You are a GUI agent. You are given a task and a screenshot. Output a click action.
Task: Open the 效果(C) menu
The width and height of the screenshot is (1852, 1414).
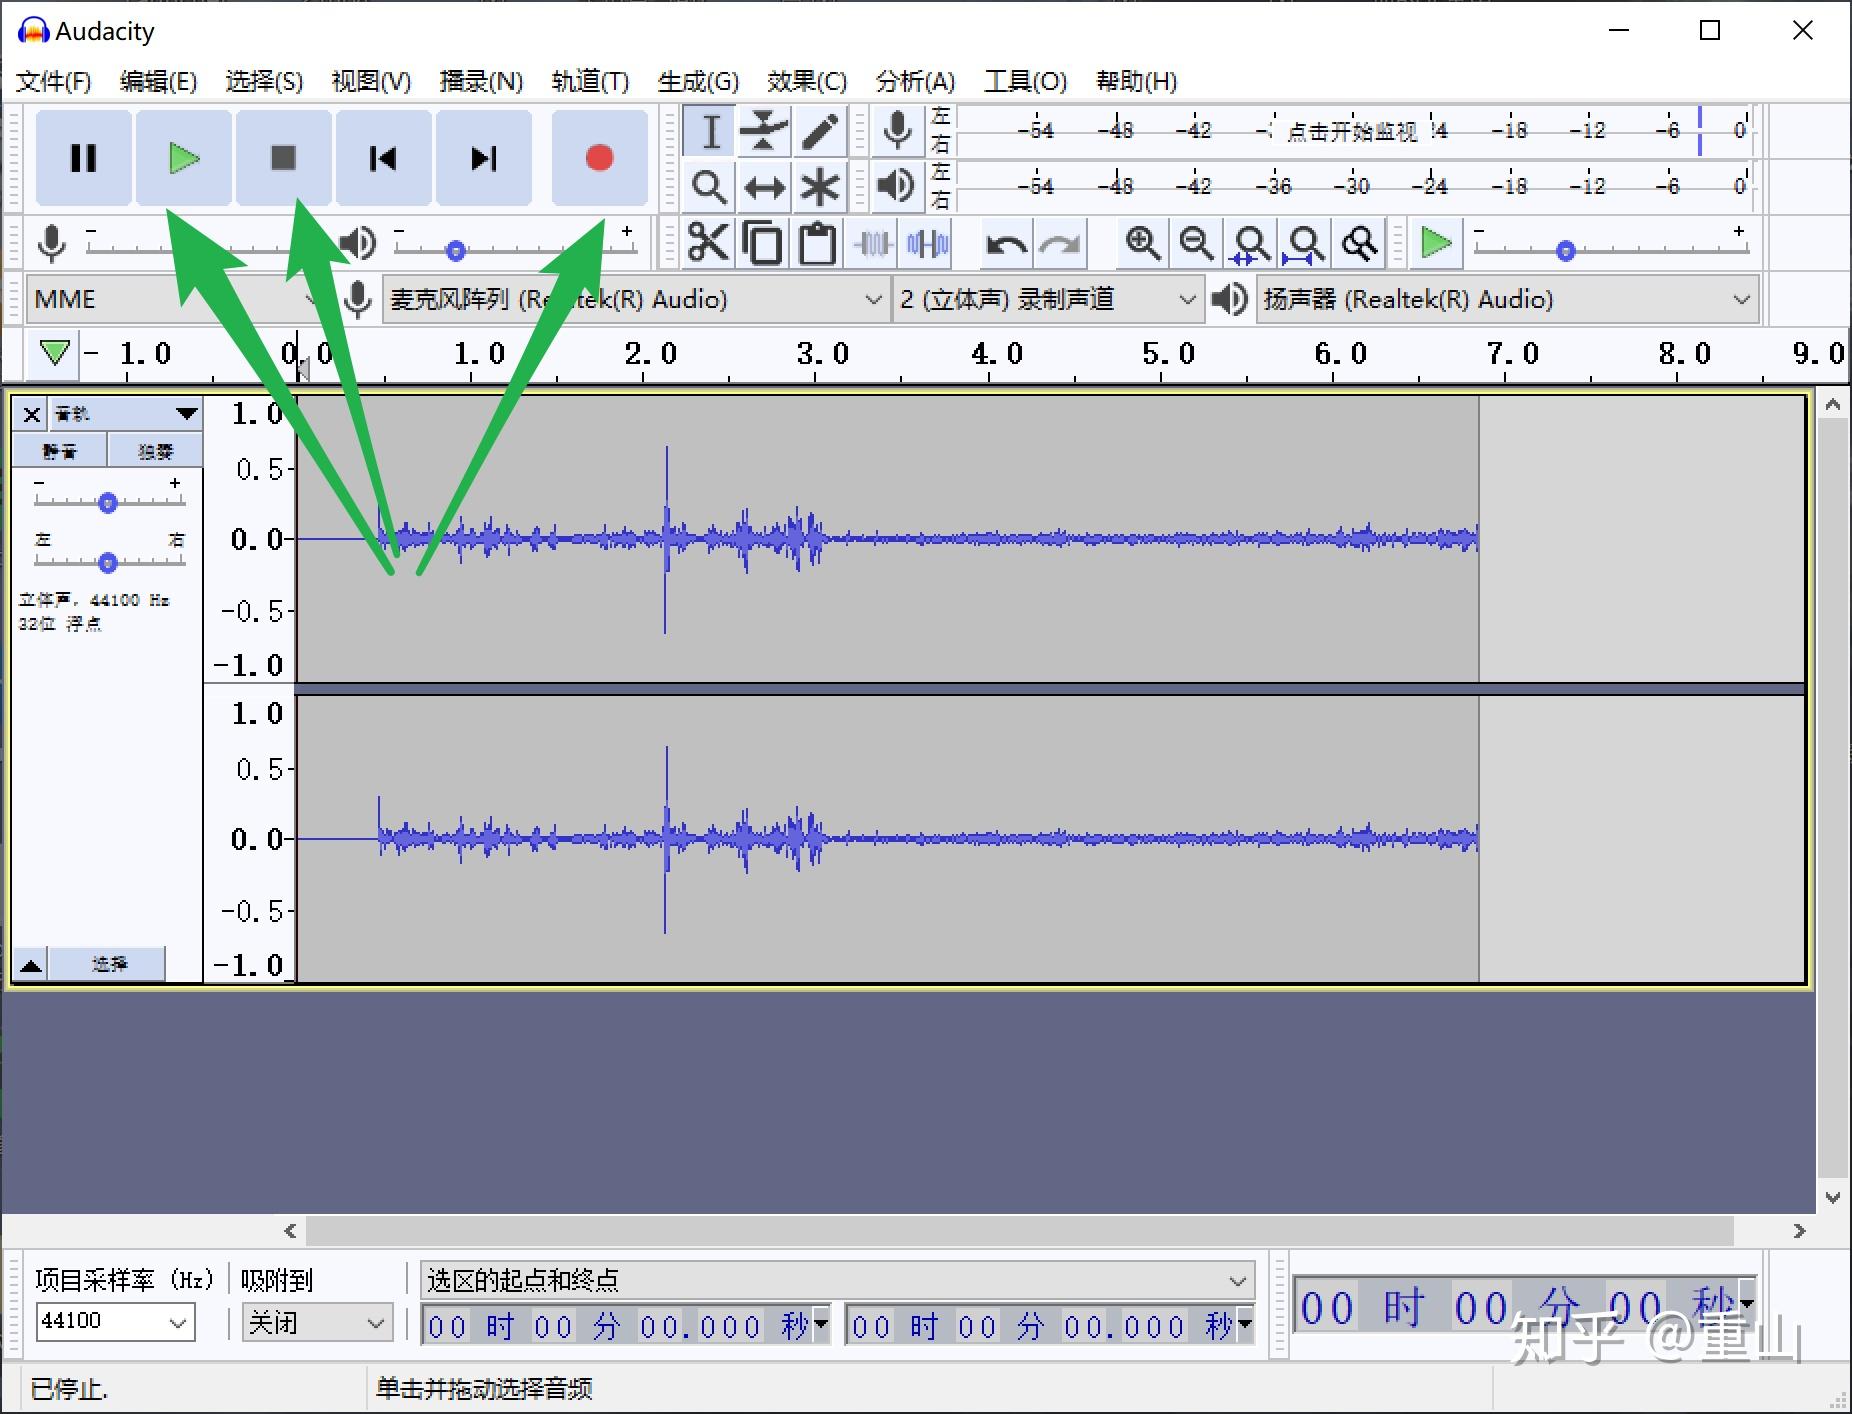807,81
